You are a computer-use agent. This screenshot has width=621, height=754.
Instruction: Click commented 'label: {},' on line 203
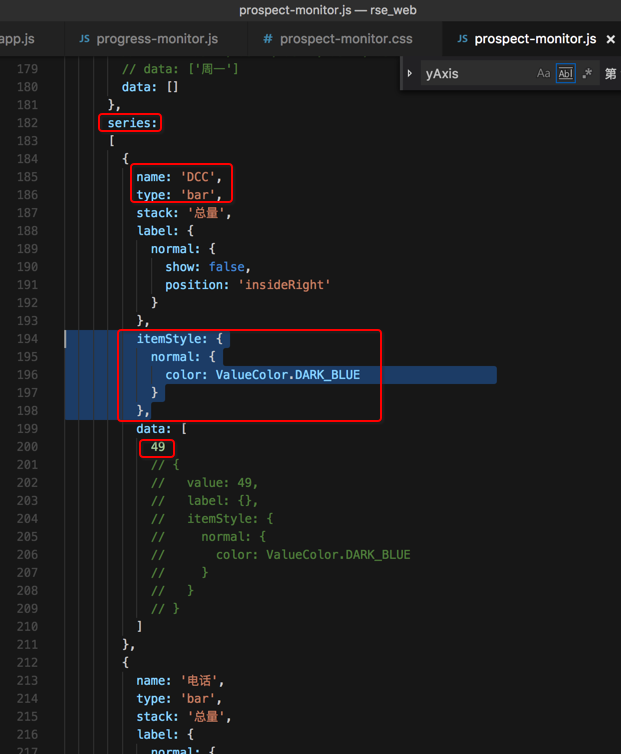[x=222, y=501]
